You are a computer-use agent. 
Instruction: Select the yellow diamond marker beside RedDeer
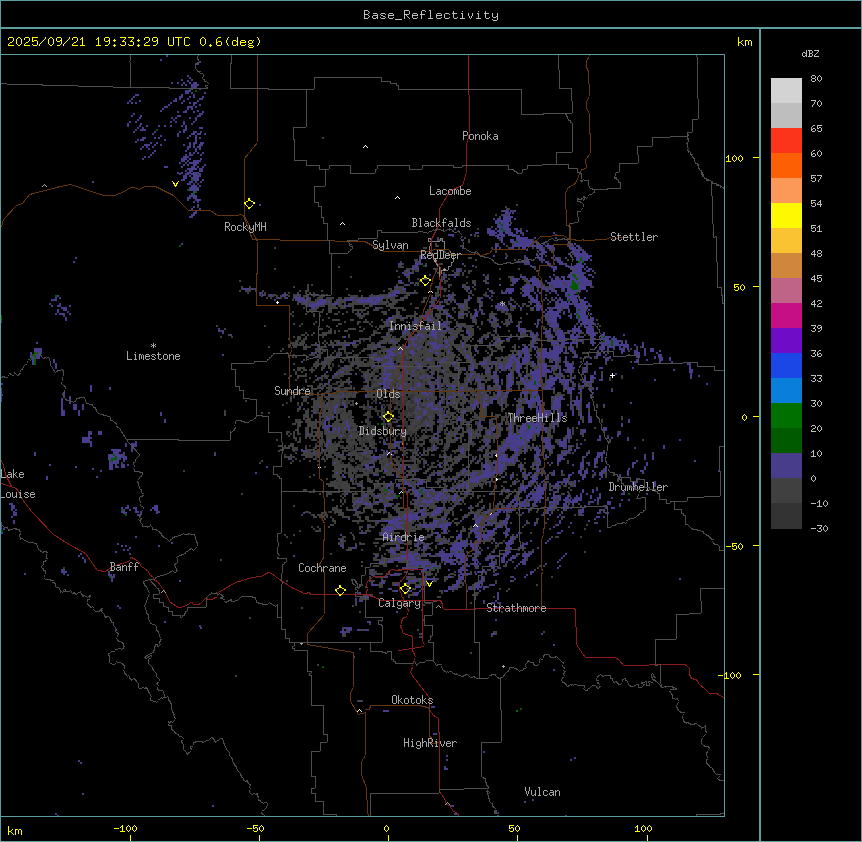425,281
